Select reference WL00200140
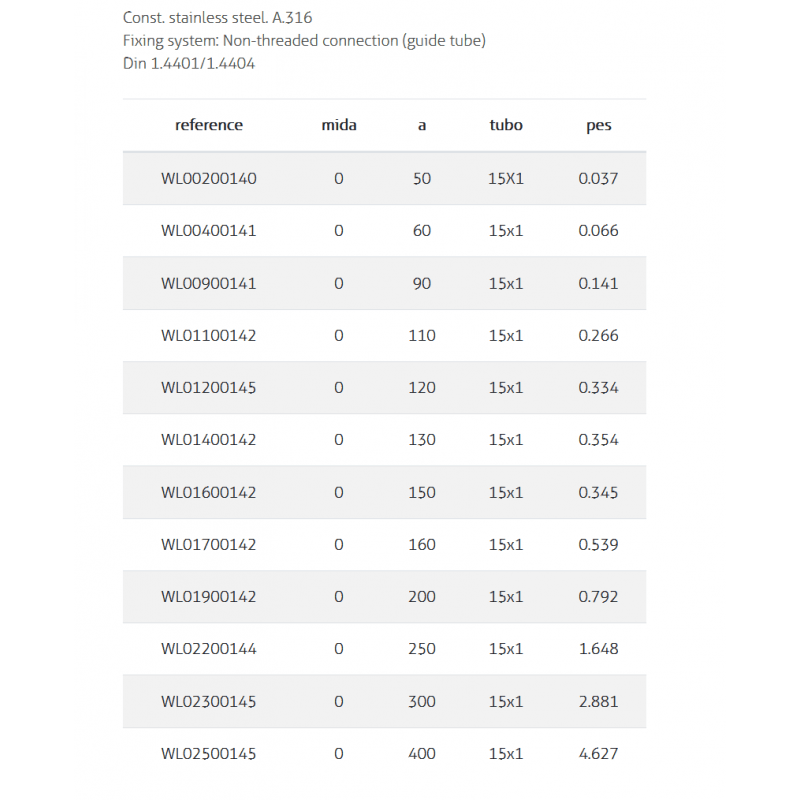Screen dimensions: 800x800 pyautogui.click(x=209, y=179)
